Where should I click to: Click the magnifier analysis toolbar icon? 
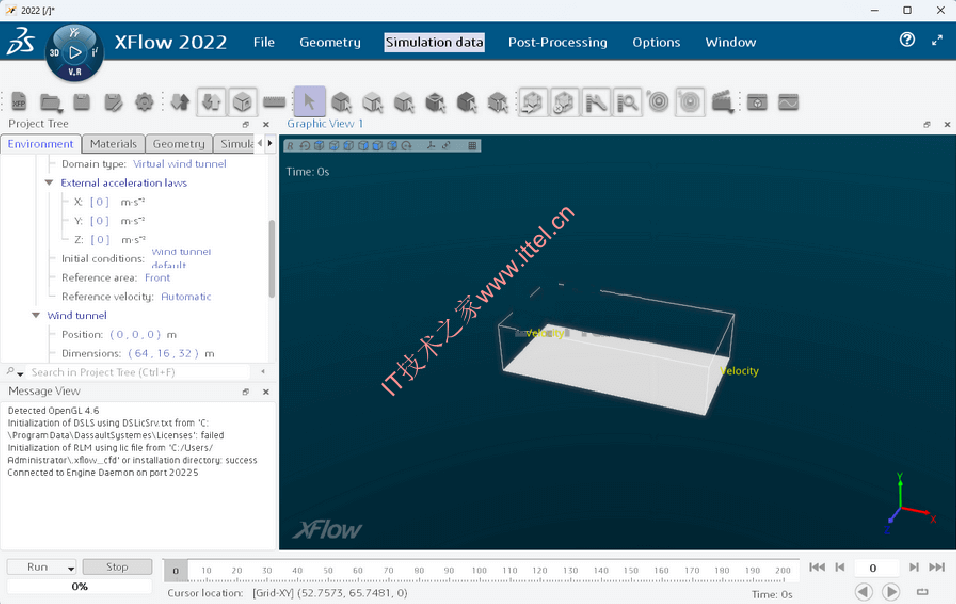point(627,102)
